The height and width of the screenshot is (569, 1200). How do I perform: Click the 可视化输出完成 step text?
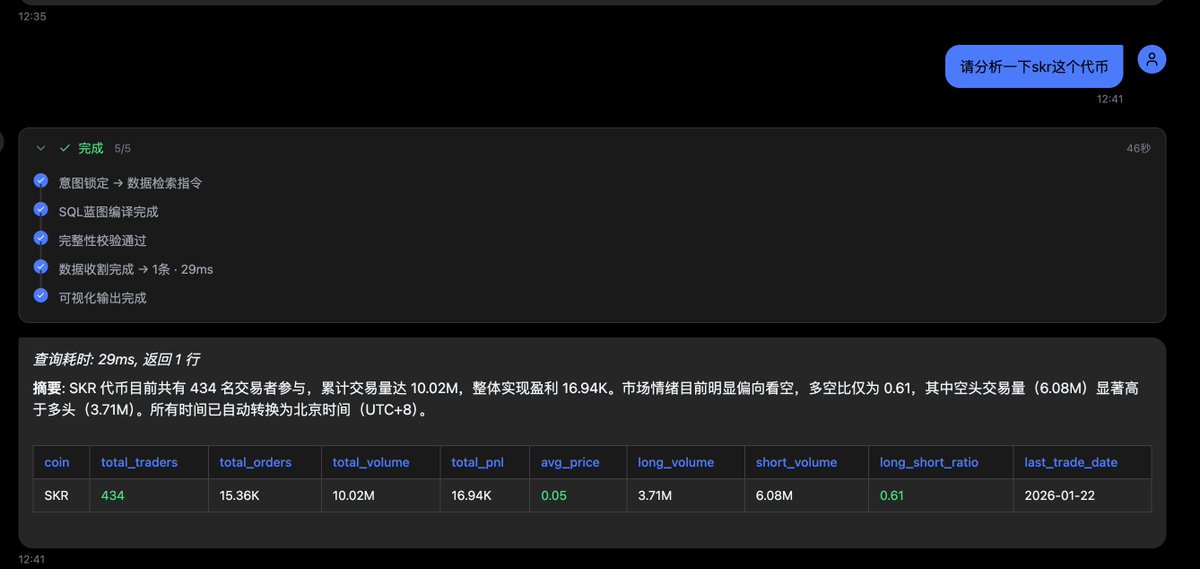tap(103, 298)
